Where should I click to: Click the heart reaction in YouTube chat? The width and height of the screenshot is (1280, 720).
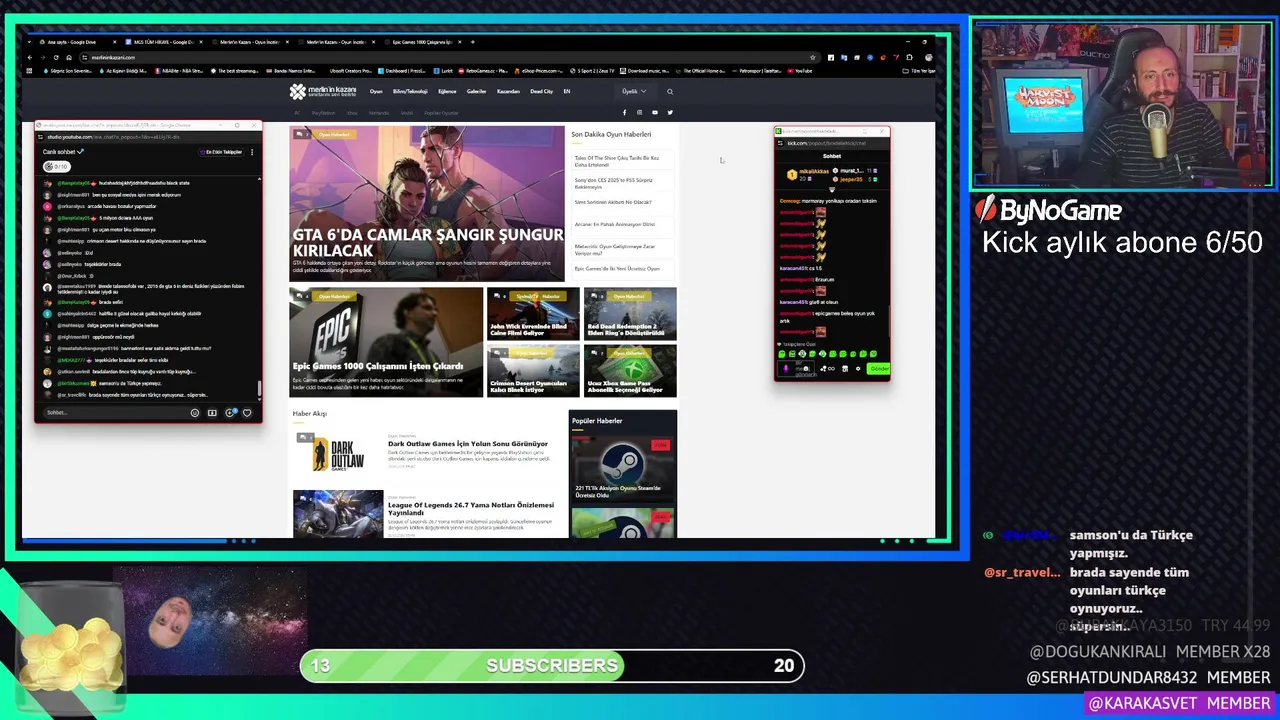pyautogui.click(x=247, y=412)
